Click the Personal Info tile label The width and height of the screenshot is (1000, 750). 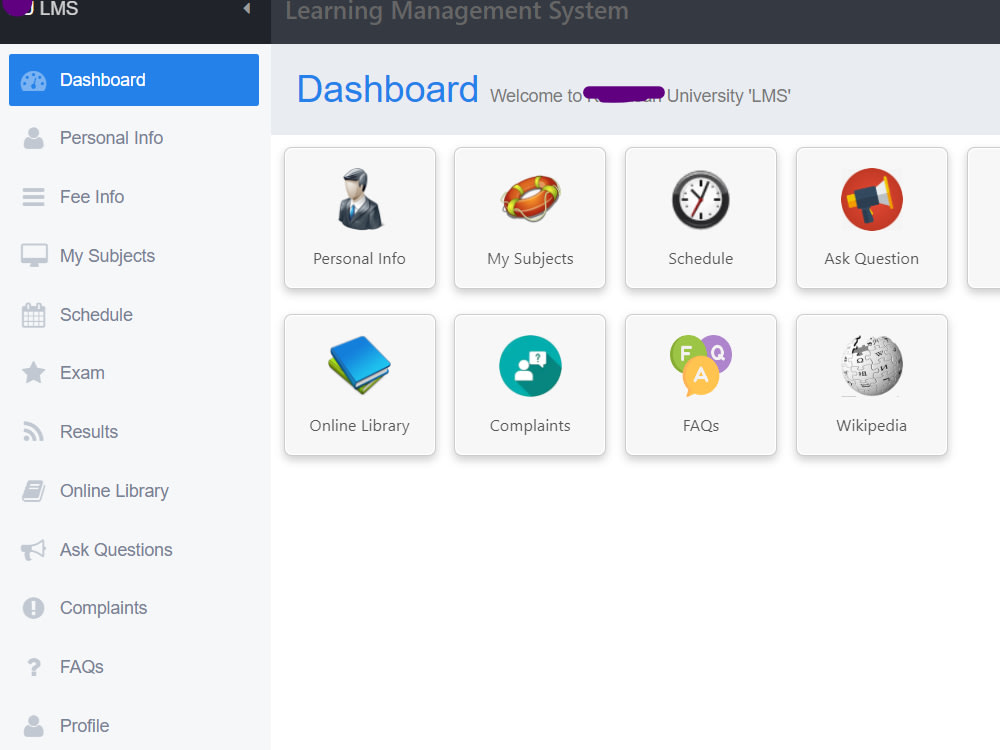coord(359,258)
